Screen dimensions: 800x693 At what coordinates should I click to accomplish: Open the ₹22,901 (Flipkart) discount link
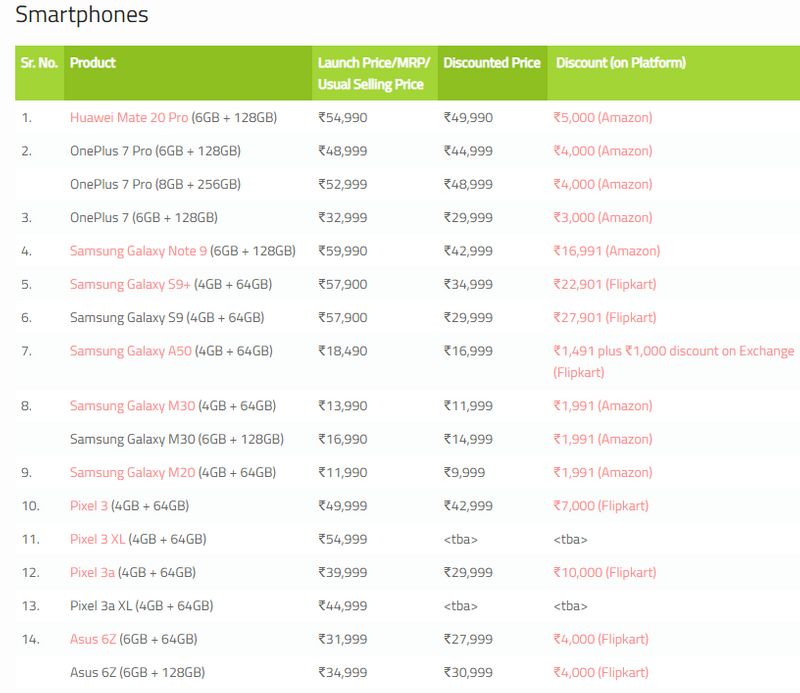pos(604,285)
